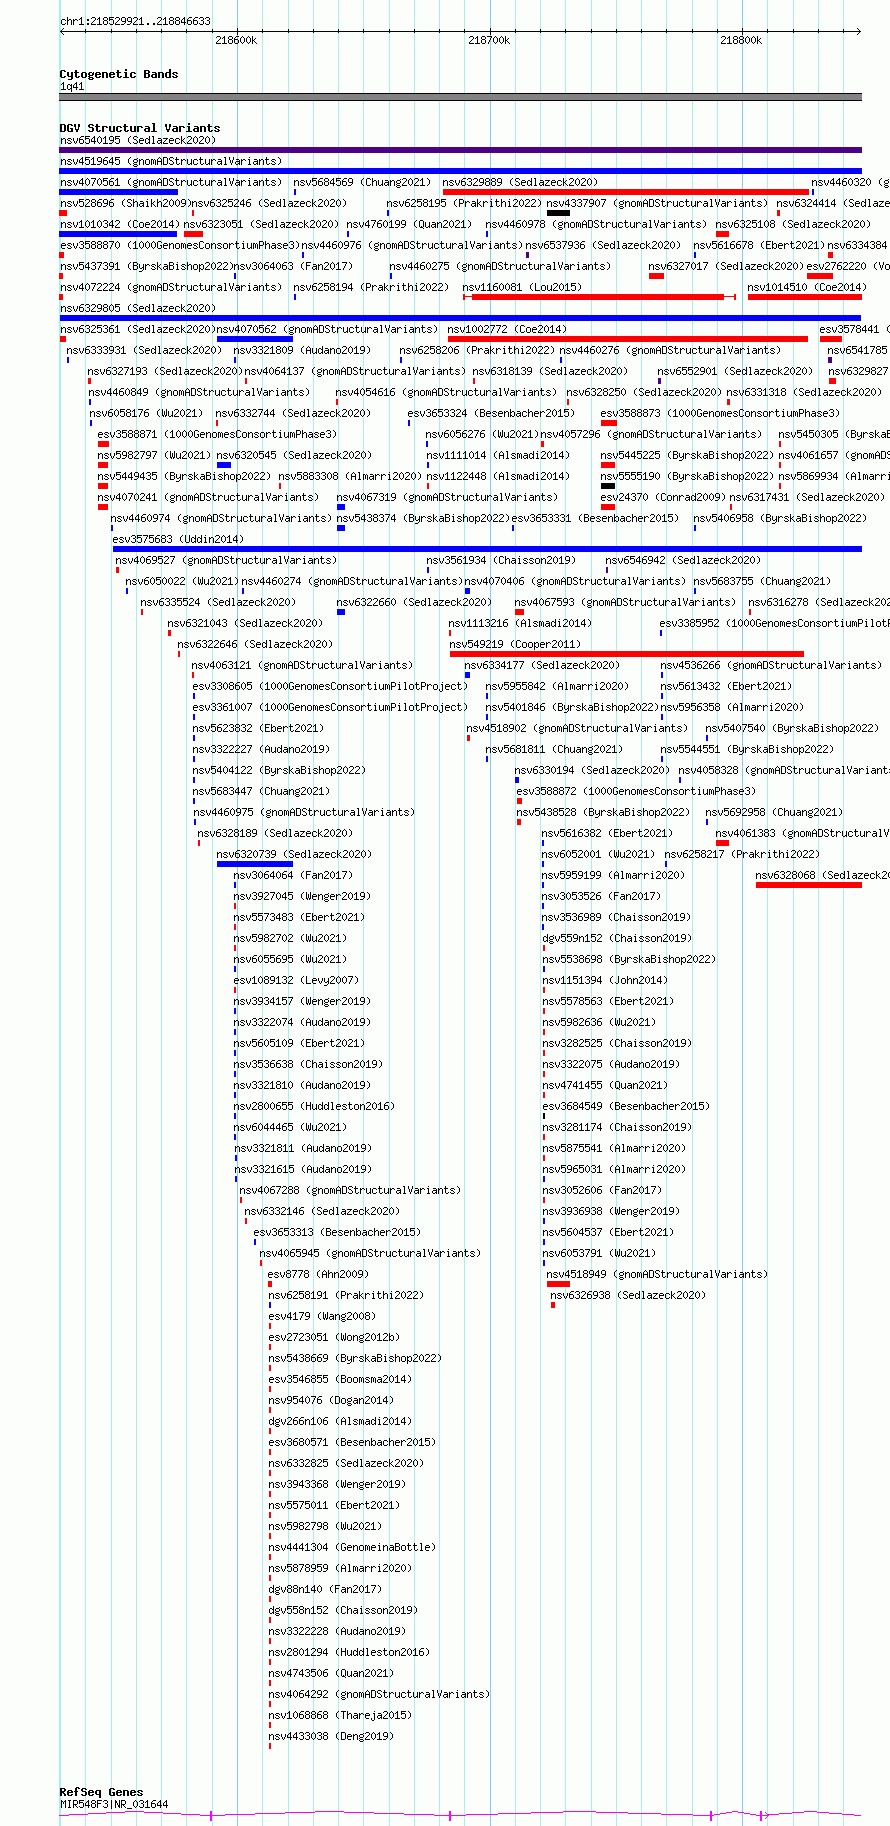This screenshot has width=890, height=1826.
Task: Open variant nsv954076 (Dogan2014)
Action: click(x=331, y=1400)
